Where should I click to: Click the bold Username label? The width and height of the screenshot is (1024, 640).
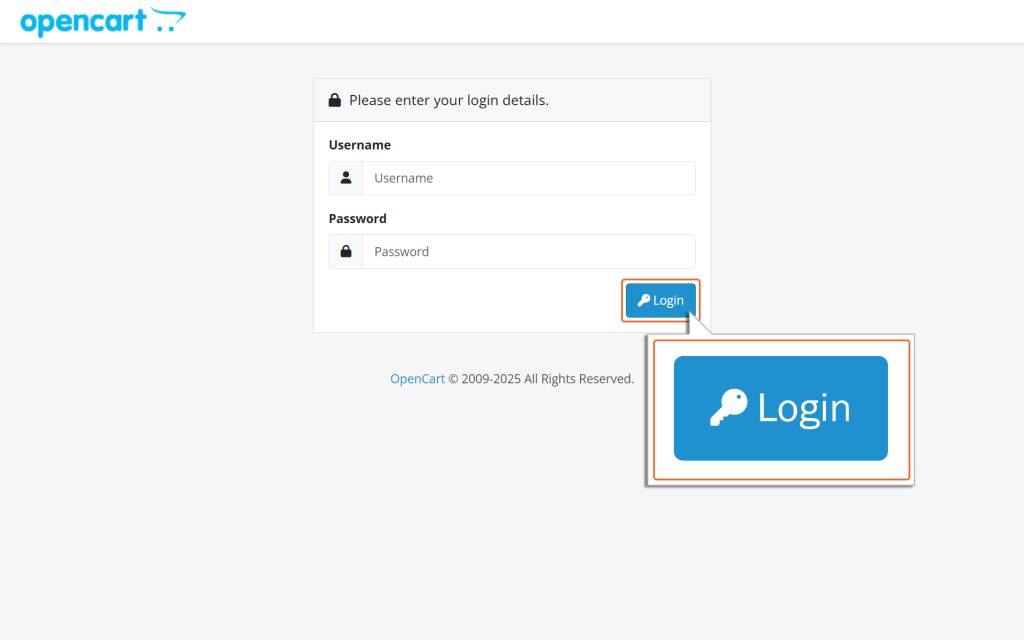click(359, 145)
